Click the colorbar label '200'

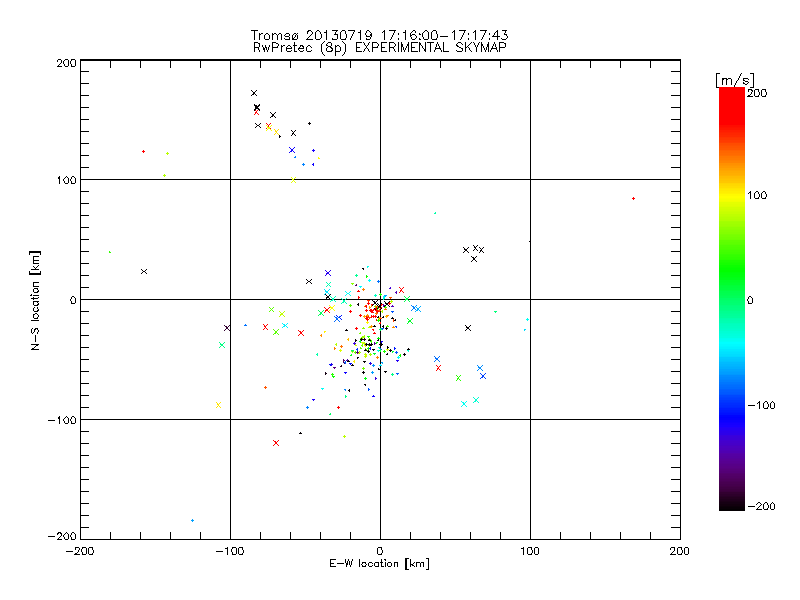click(757, 93)
